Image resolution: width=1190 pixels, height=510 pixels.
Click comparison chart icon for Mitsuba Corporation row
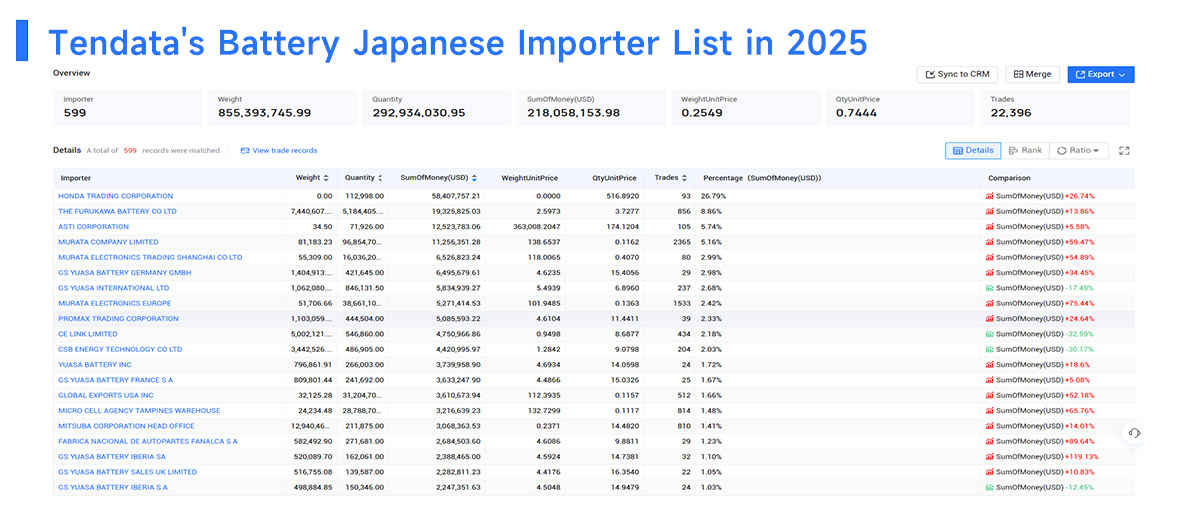click(990, 426)
